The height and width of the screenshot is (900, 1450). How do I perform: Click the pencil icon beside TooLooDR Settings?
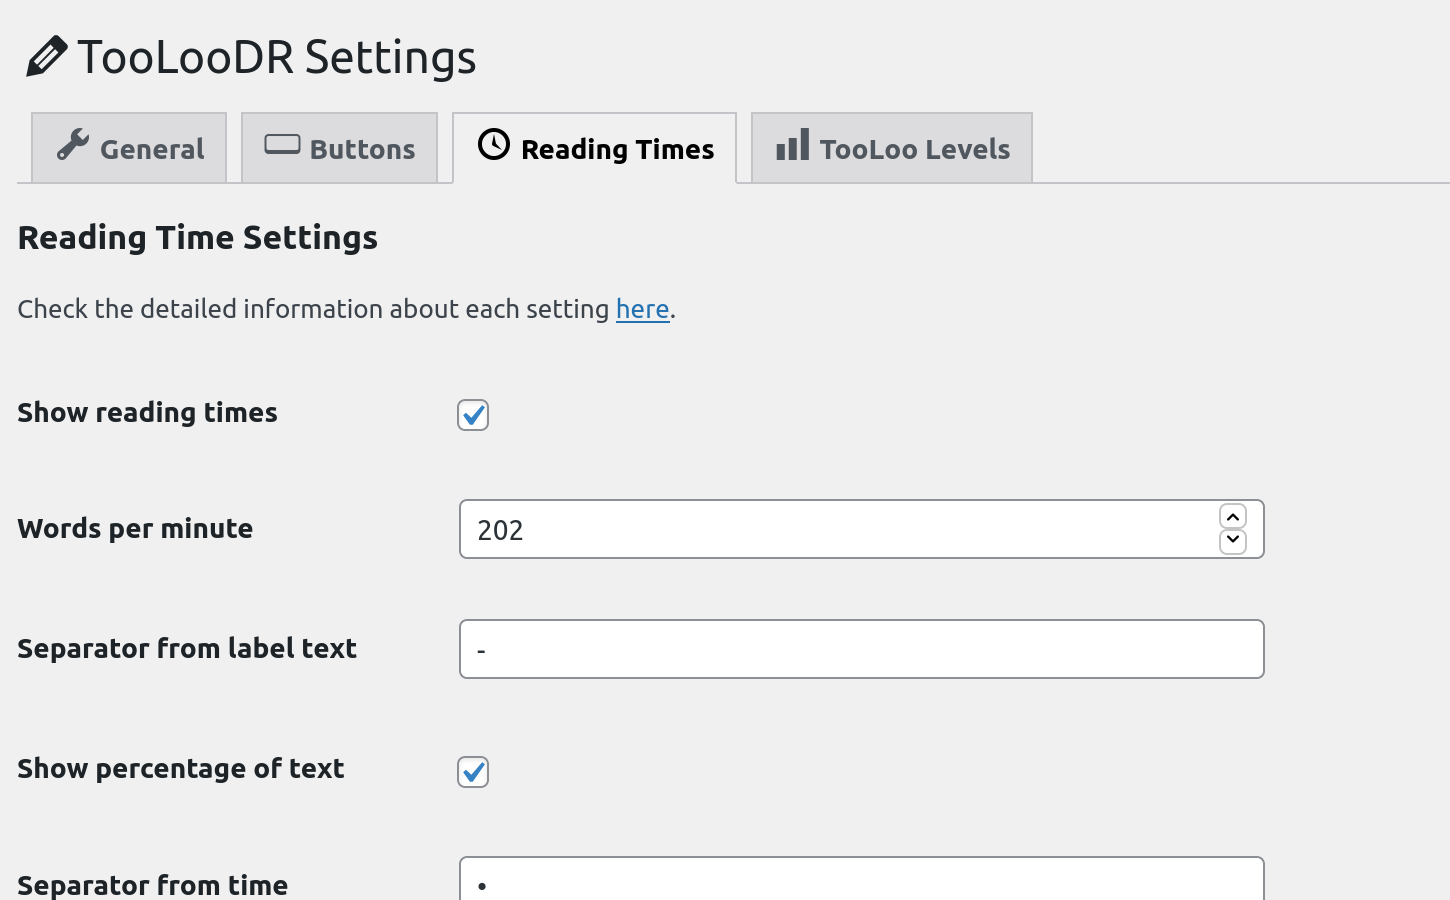point(46,57)
